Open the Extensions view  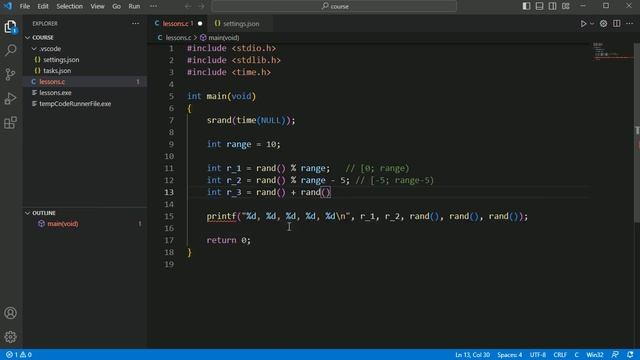[x=11, y=122]
